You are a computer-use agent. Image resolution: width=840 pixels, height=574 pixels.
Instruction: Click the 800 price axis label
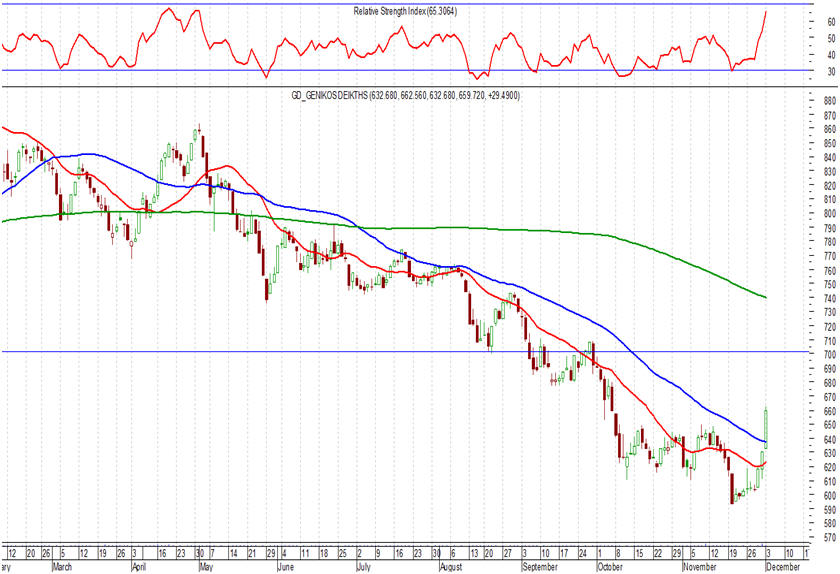(830, 214)
